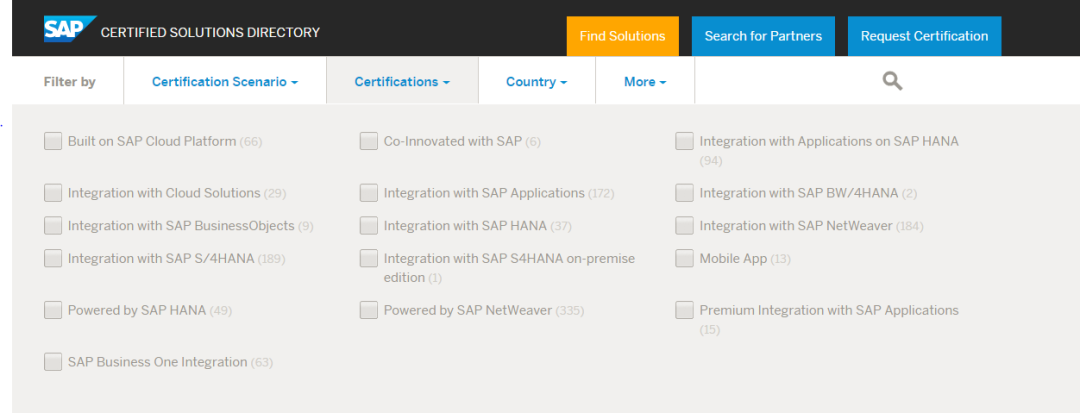The width and height of the screenshot is (1080, 413).
Task: Click the SAP logo
Action: (x=70, y=30)
